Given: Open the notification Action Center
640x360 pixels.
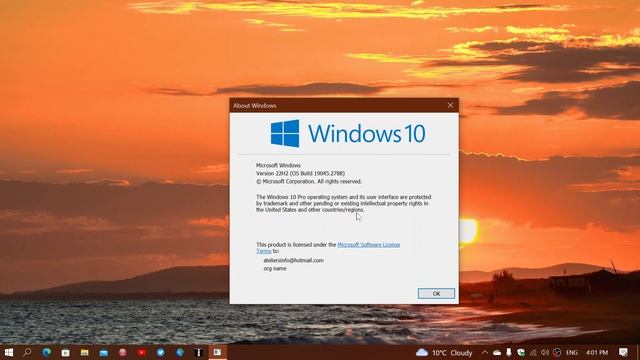Looking at the screenshot, I should [623, 352].
